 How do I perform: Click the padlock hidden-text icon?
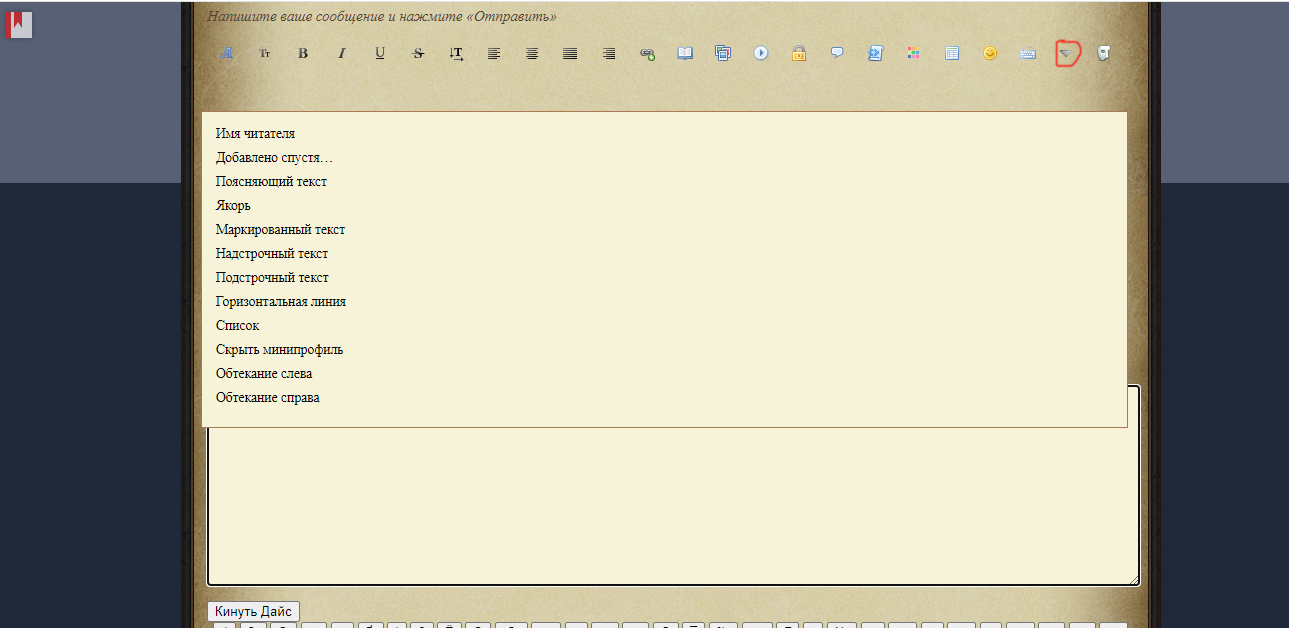pos(799,54)
